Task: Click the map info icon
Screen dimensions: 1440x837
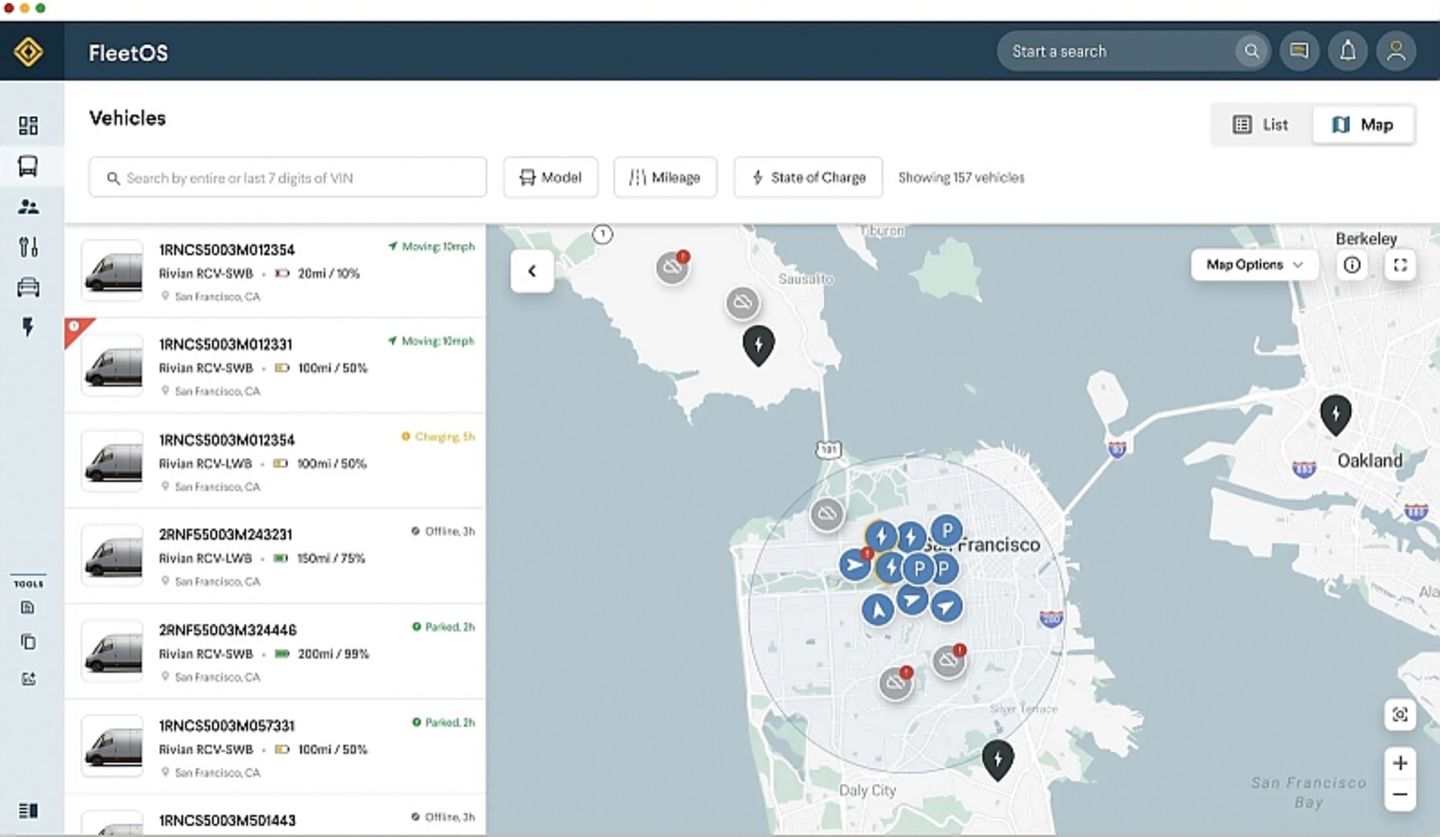Action: [1352, 265]
